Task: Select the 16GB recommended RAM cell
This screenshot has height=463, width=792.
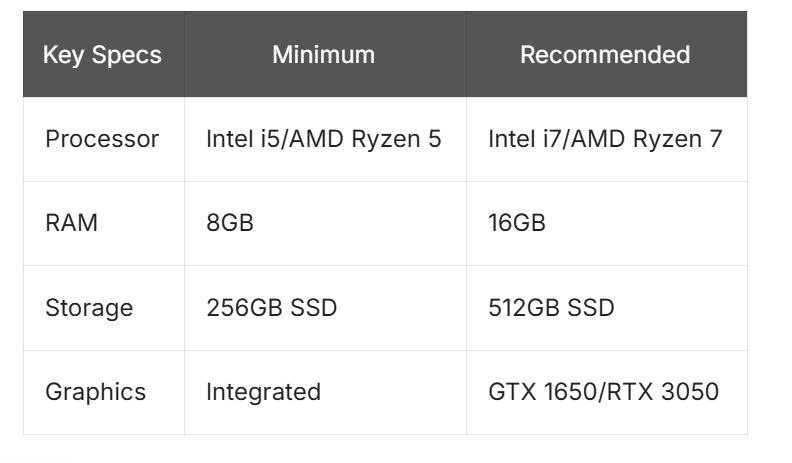Action: tap(517, 222)
